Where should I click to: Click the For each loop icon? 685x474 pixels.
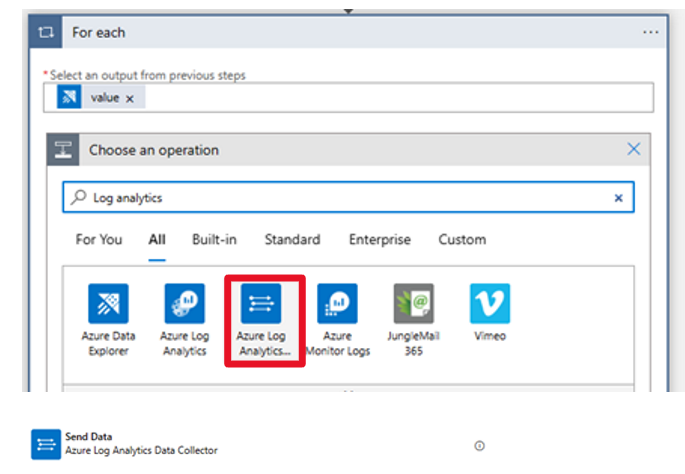[45, 32]
